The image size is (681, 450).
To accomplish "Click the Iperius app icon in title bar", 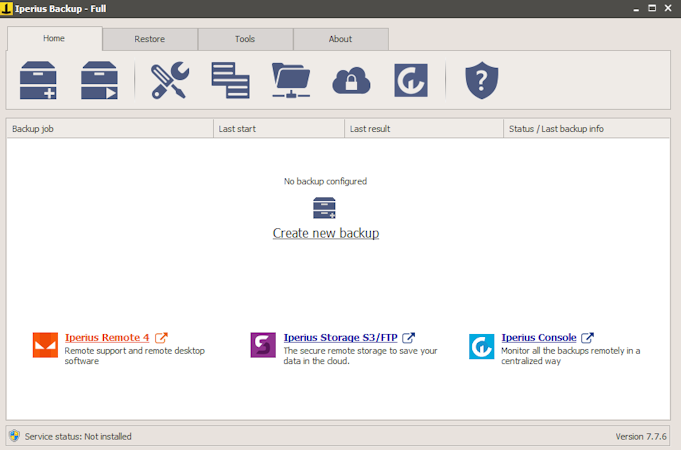I will [6, 8].
